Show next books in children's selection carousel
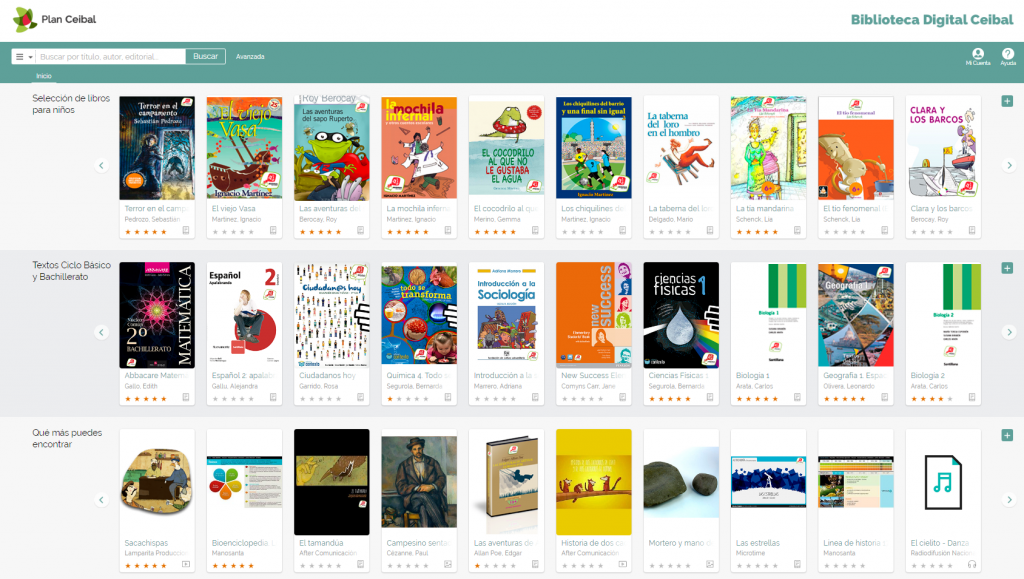Screen dimensions: 1024x579 point(1009,165)
